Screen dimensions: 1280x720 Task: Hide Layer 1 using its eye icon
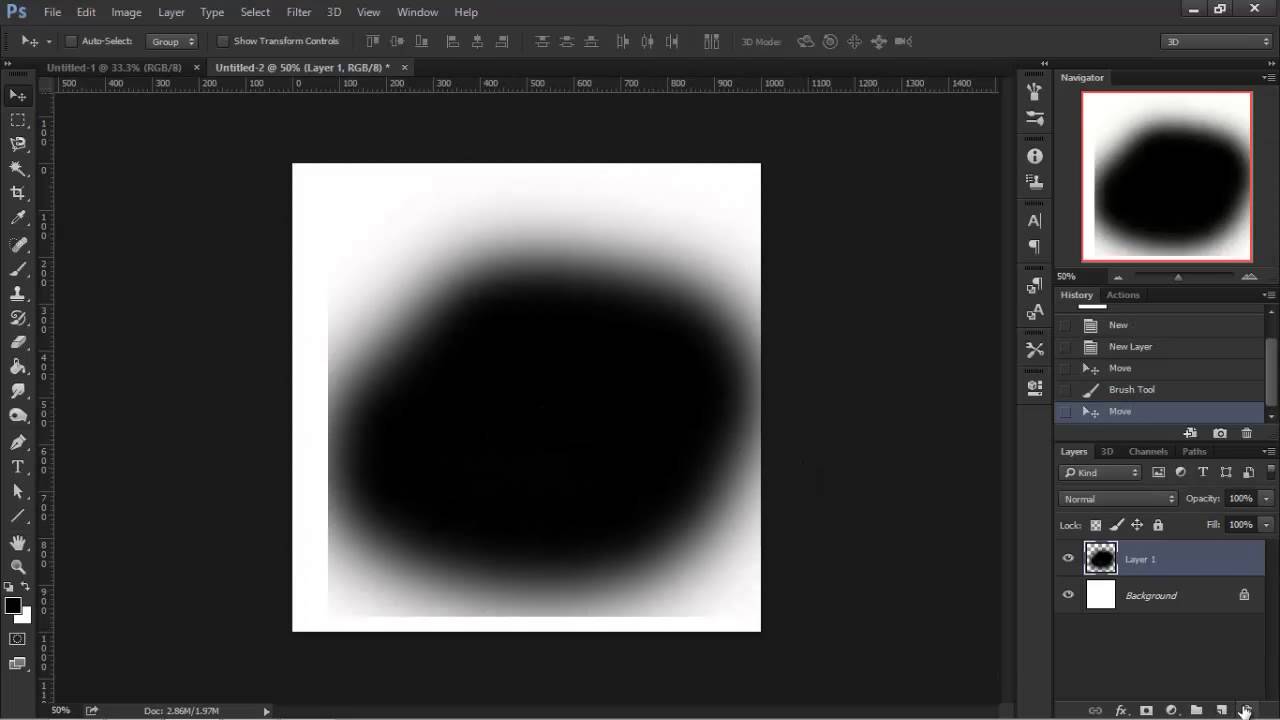click(1068, 559)
